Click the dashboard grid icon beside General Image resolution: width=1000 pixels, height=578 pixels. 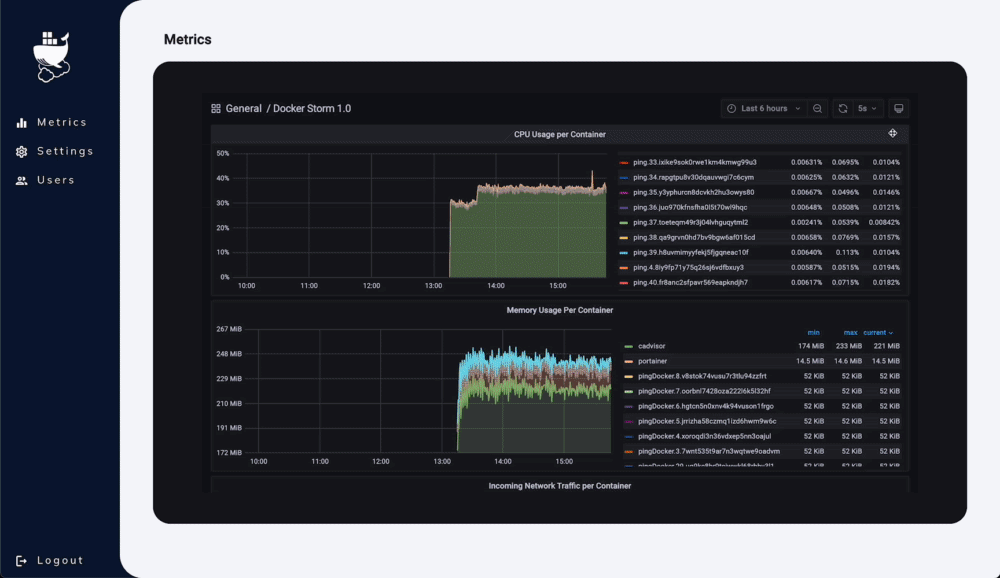click(216, 108)
